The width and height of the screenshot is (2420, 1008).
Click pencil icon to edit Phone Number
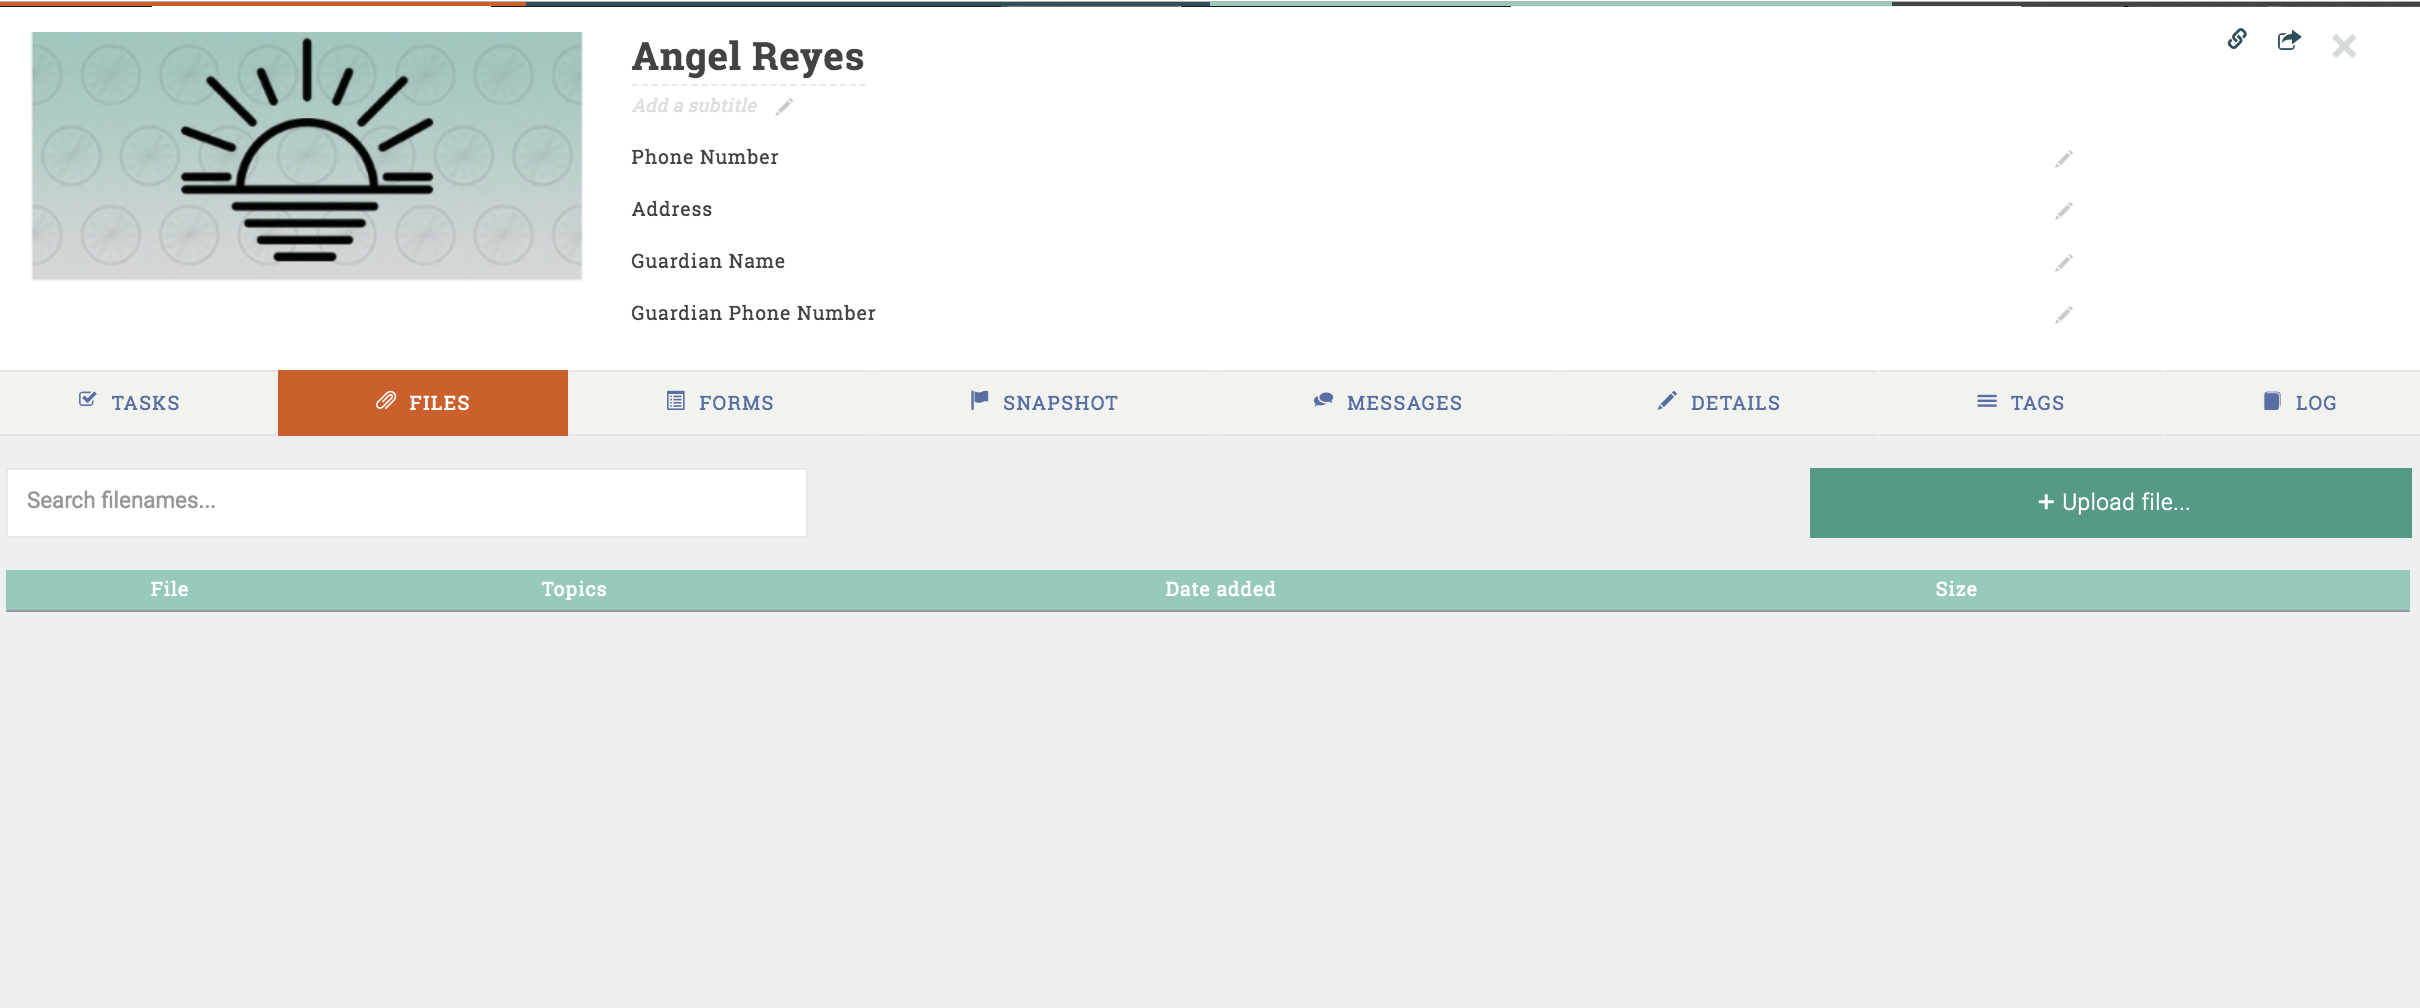click(x=2063, y=159)
